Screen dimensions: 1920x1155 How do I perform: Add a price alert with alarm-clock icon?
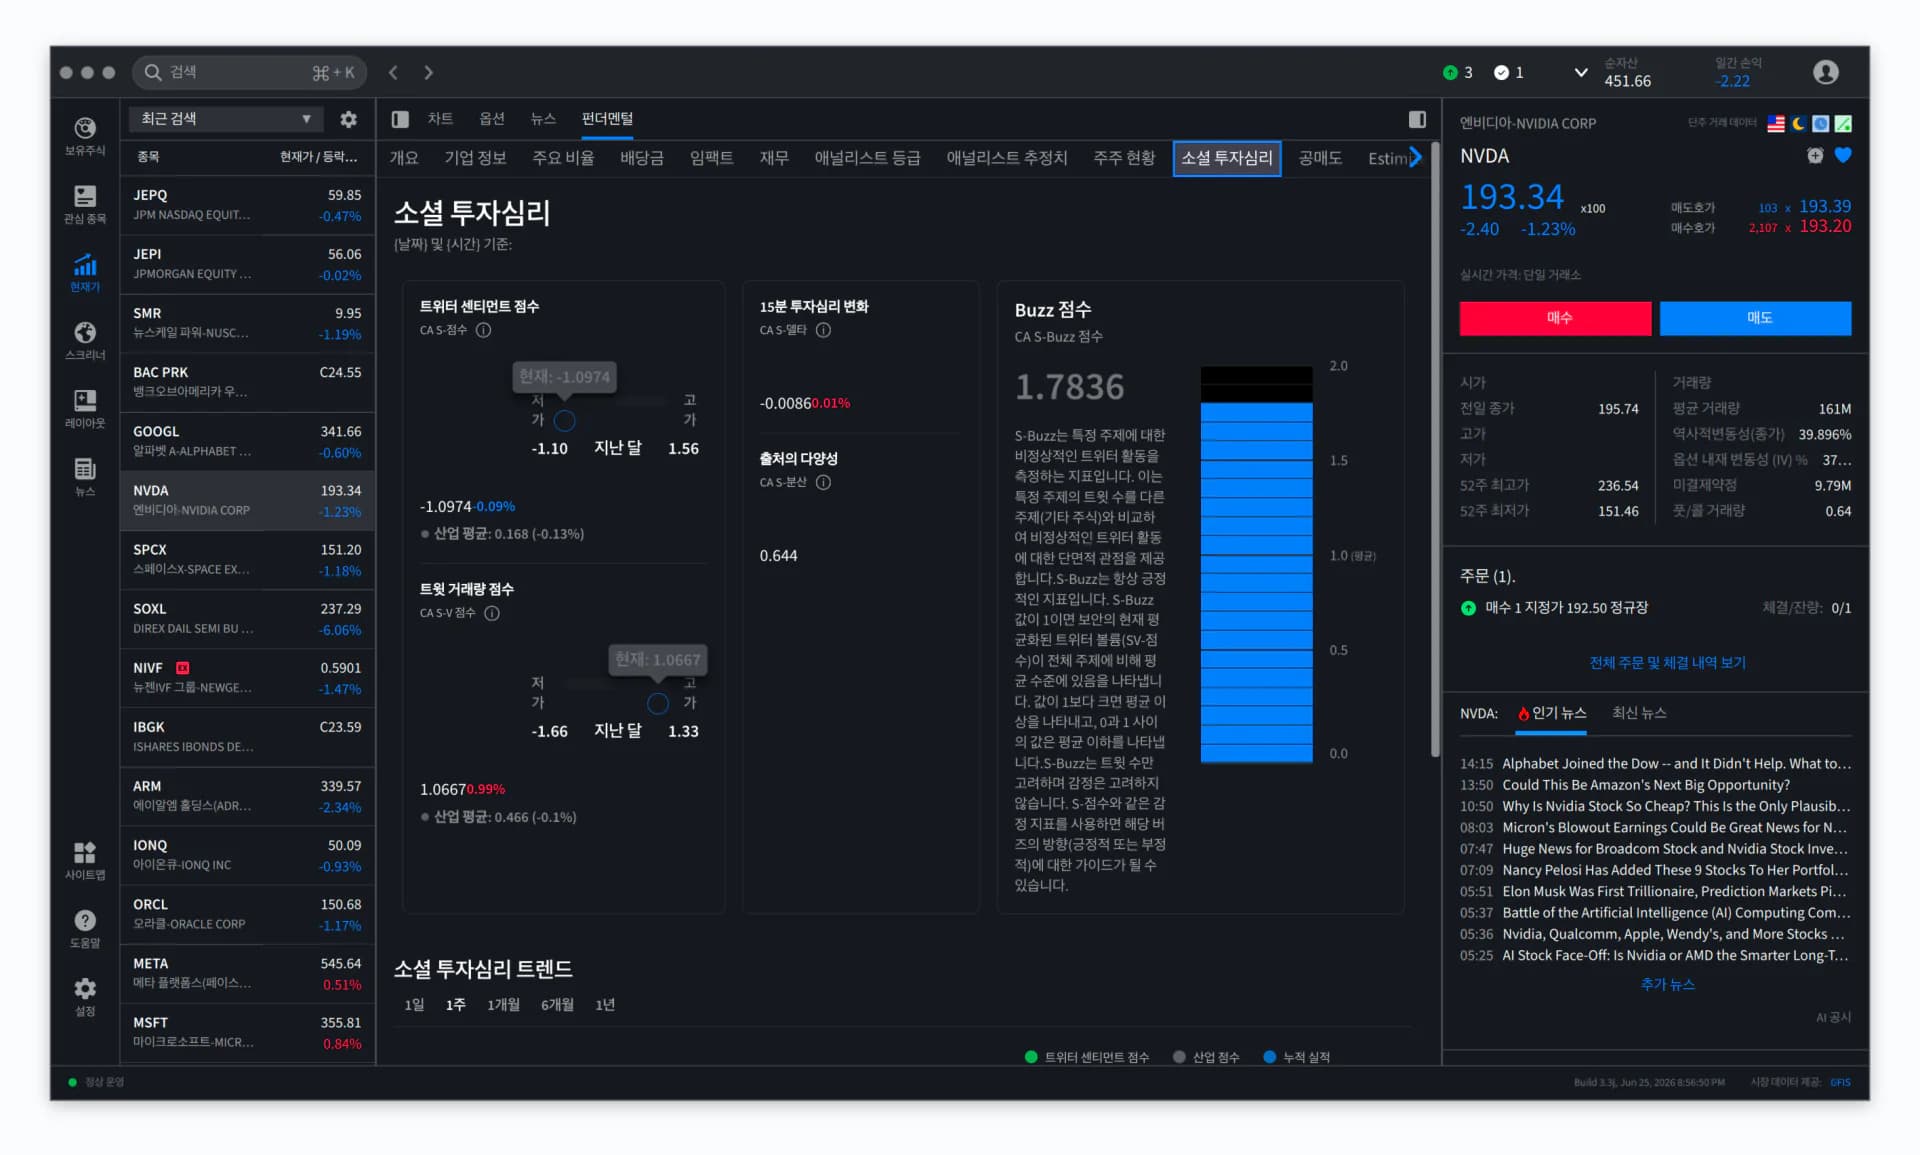pyautogui.click(x=1815, y=155)
